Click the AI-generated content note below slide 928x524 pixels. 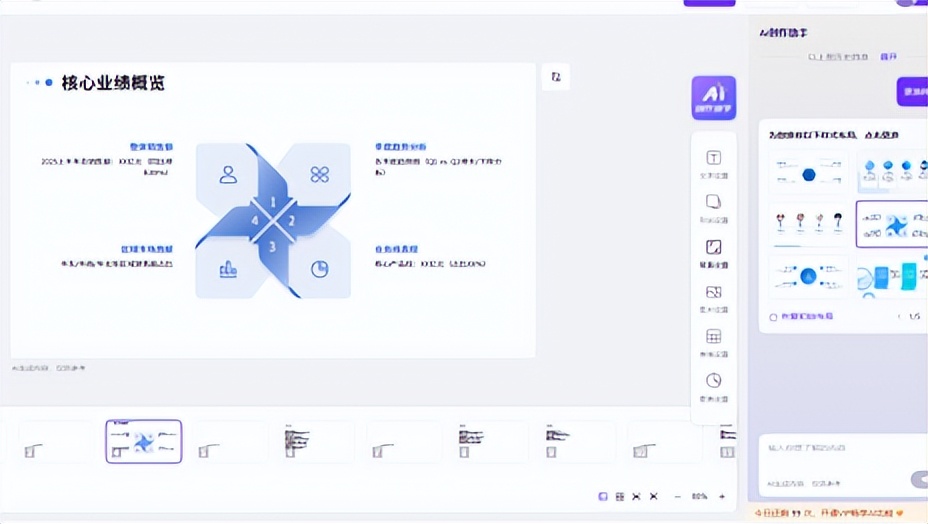tap(49, 368)
